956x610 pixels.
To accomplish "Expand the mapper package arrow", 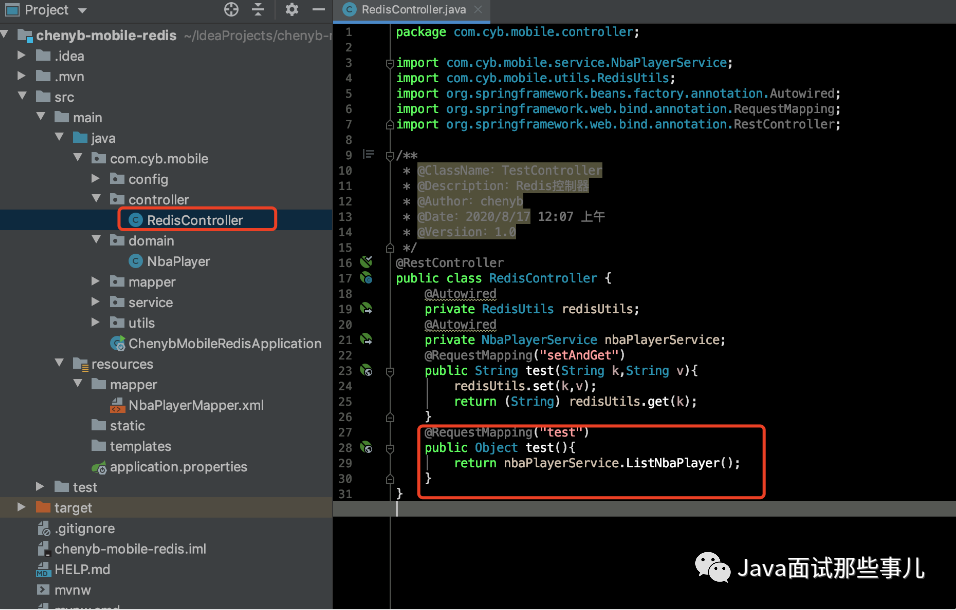I will click(x=96, y=282).
